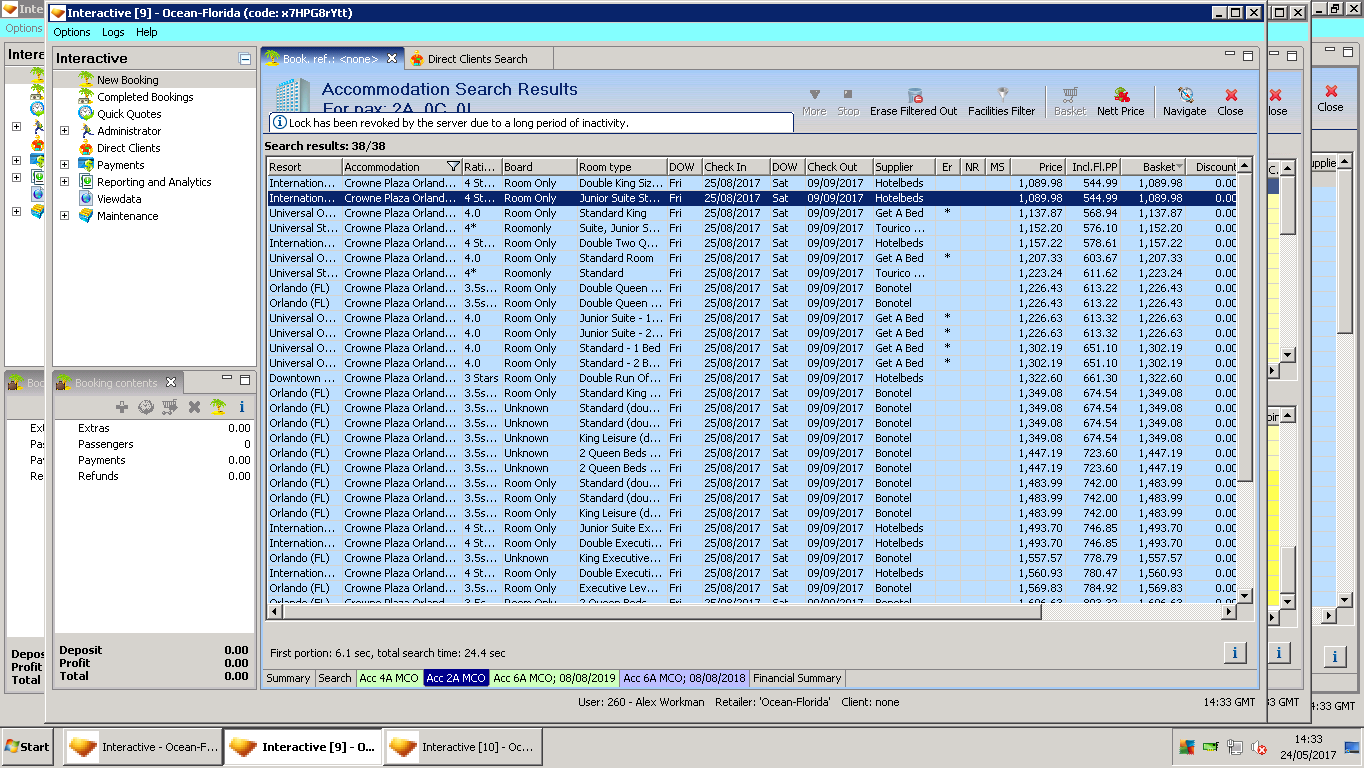Open Quick Quotes from the navigation tree
This screenshot has width=1364, height=768.
click(128, 114)
